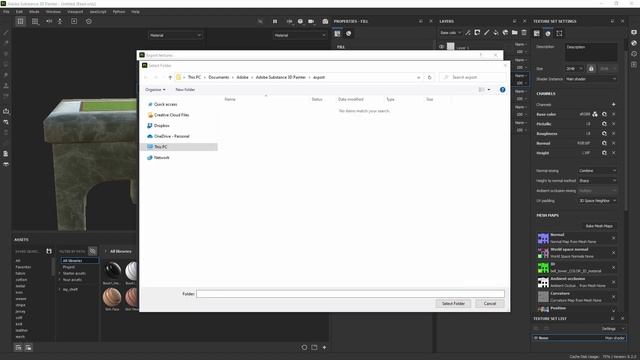Remove the Normal mesh map with its X
This screenshot has width=640, height=360.
click(x=613, y=238)
